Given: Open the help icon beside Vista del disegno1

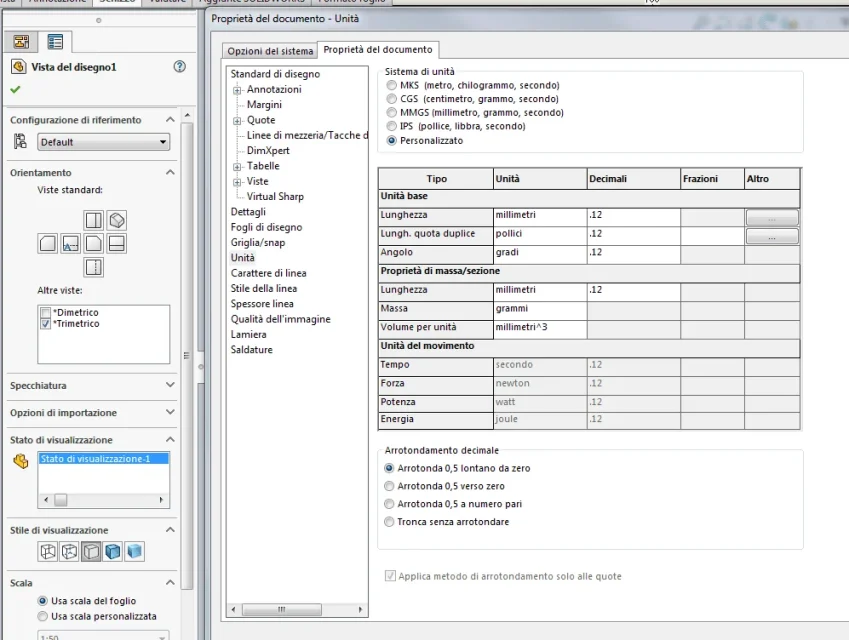Looking at the screenshot, I should pyautogui.click(x=179, y=67).
